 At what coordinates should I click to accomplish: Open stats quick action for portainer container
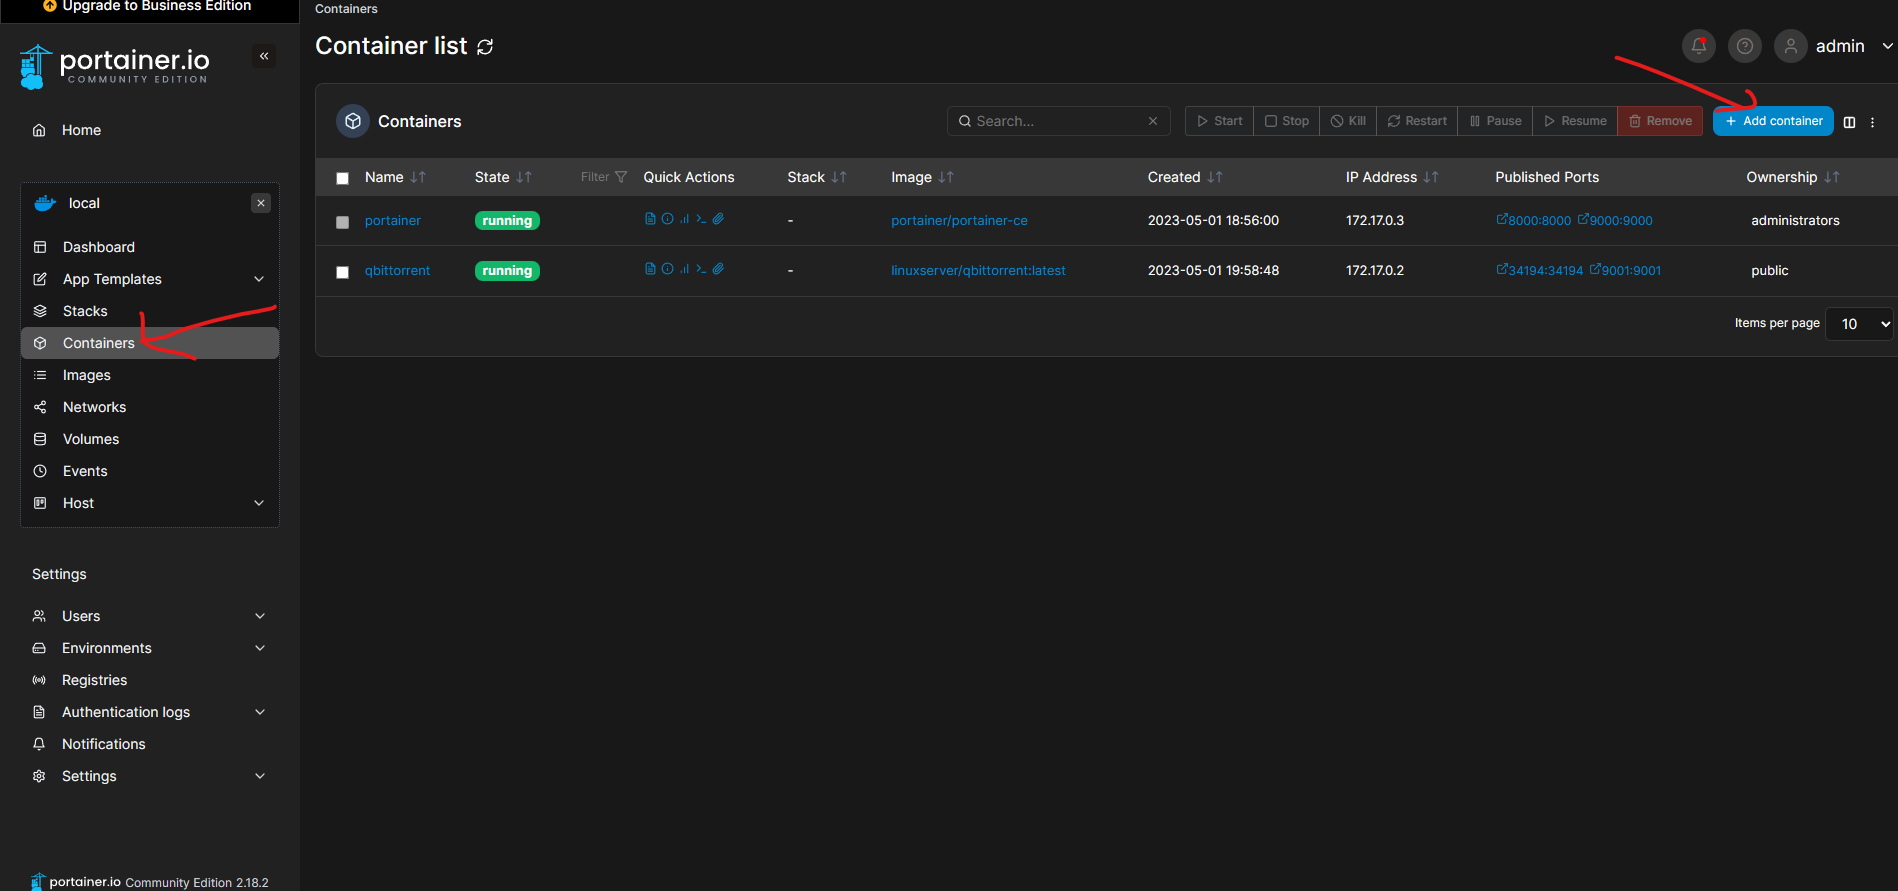pyautogui.click(x=684, y=219)
